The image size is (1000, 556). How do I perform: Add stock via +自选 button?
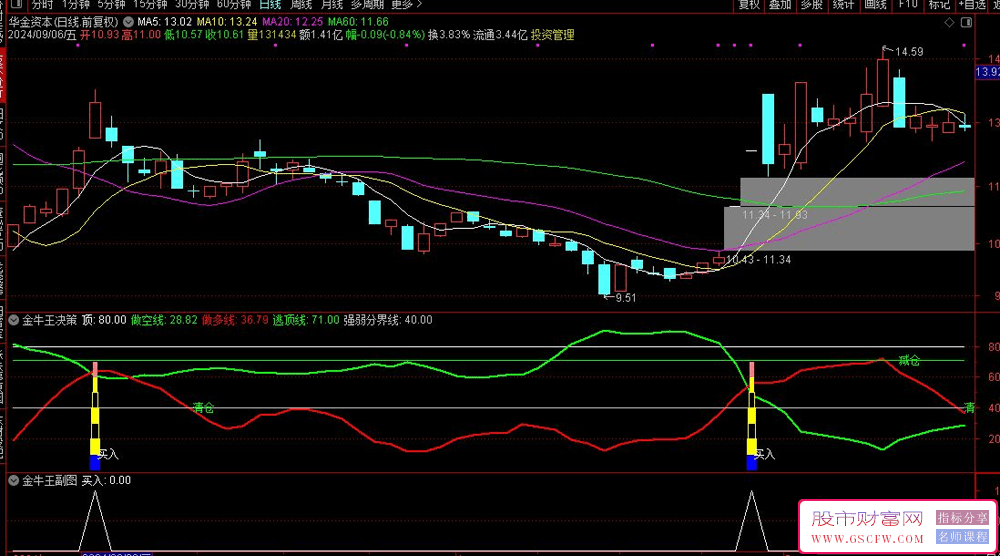pos(972,4)
